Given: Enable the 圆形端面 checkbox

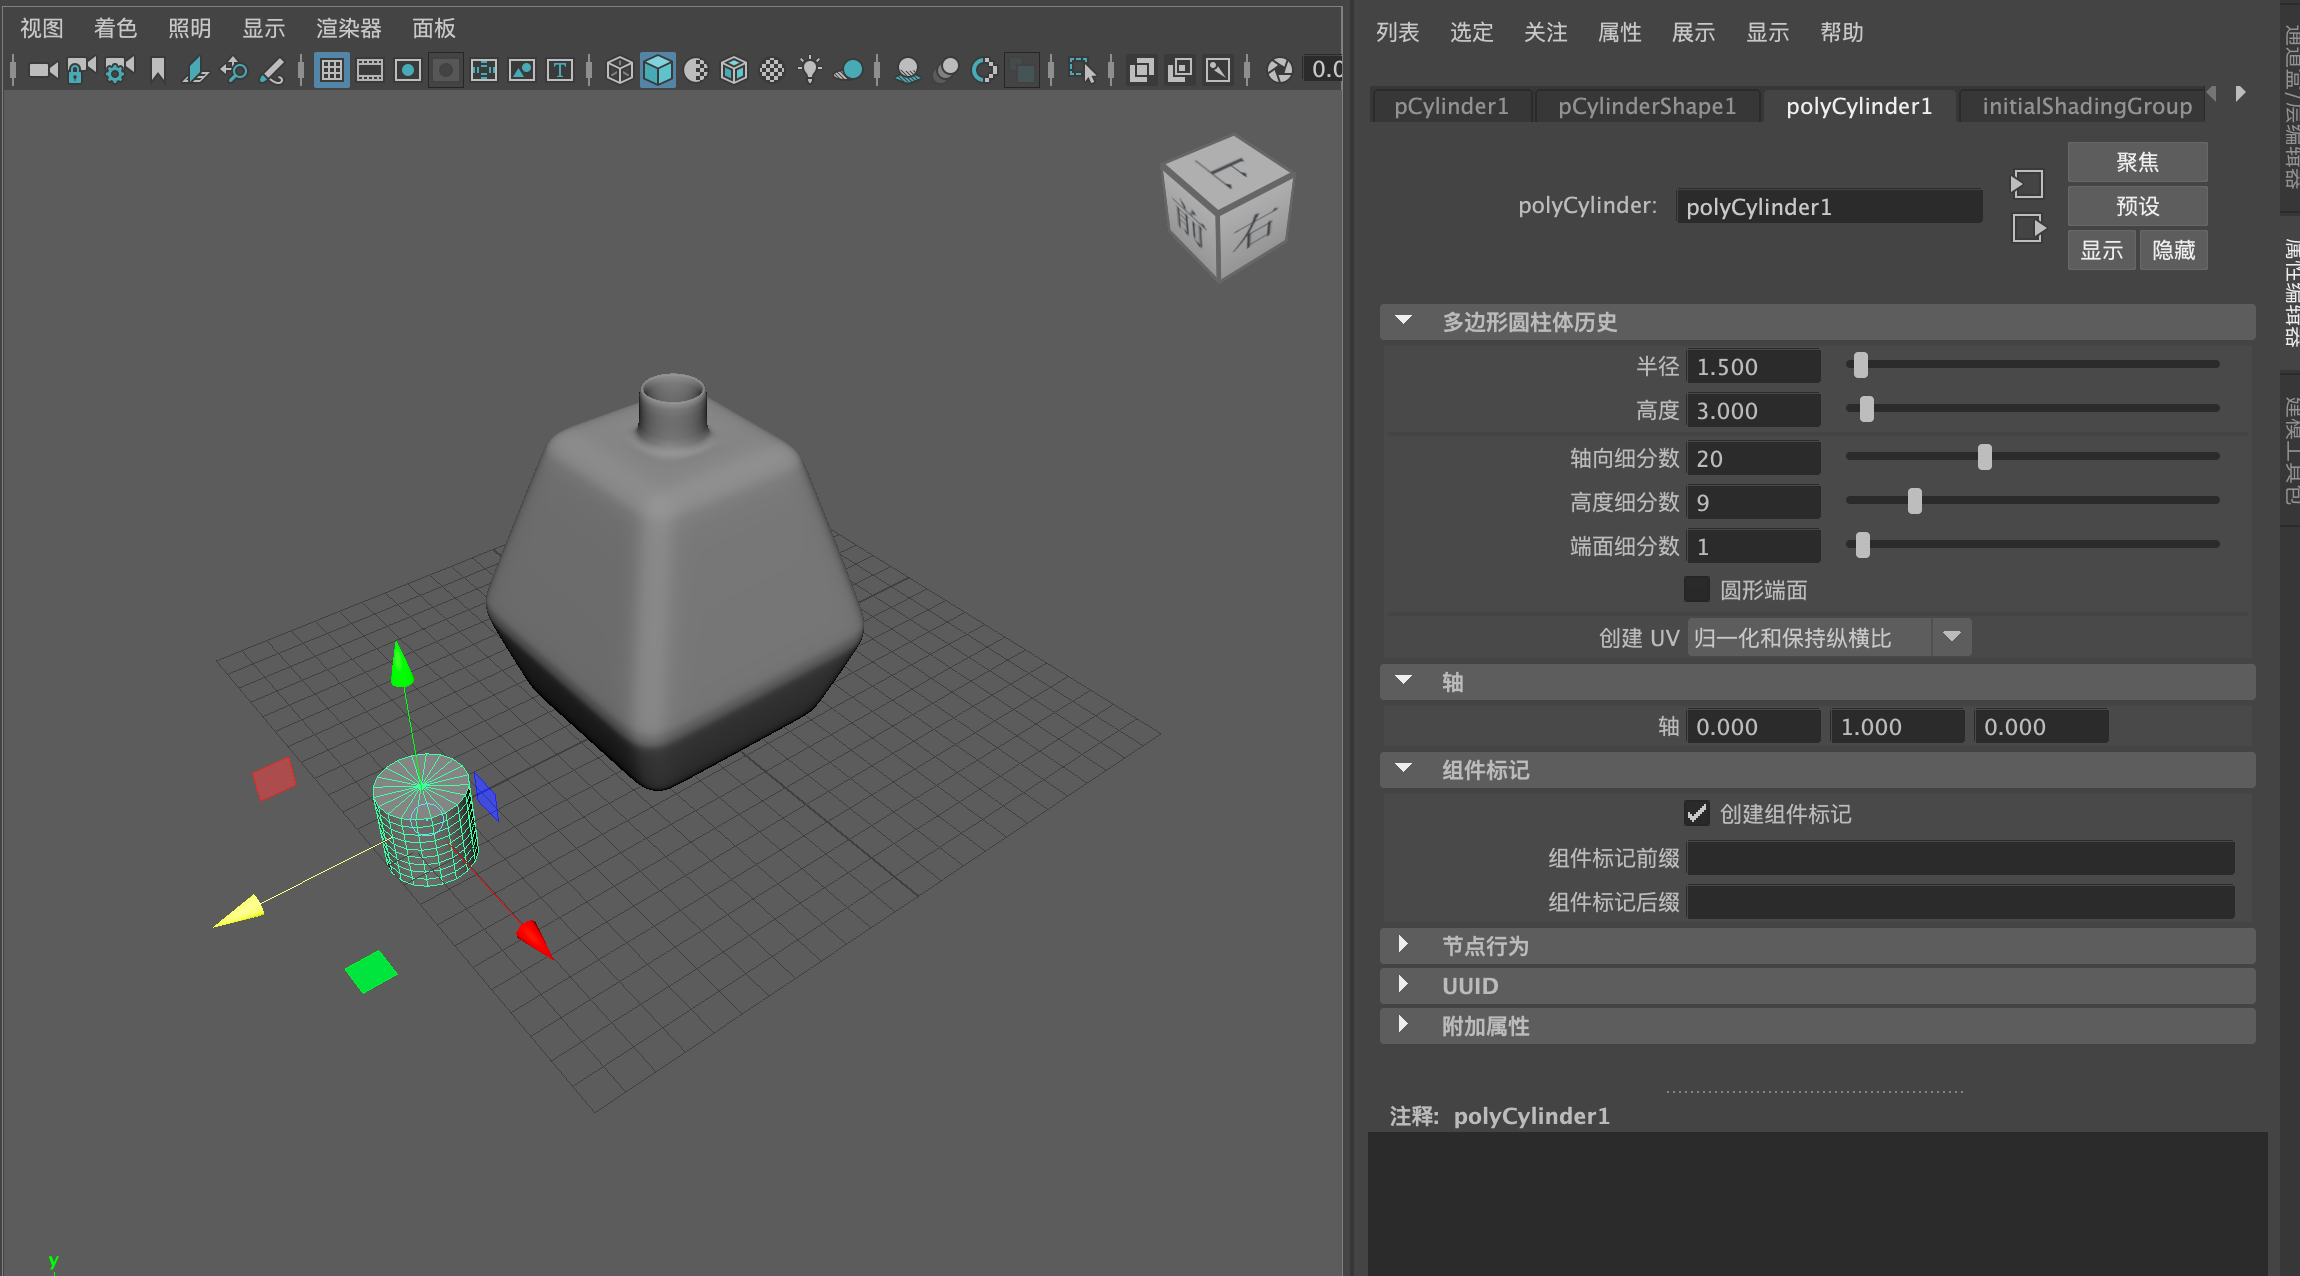Looking at the screenshot, I should [1697, 589].
